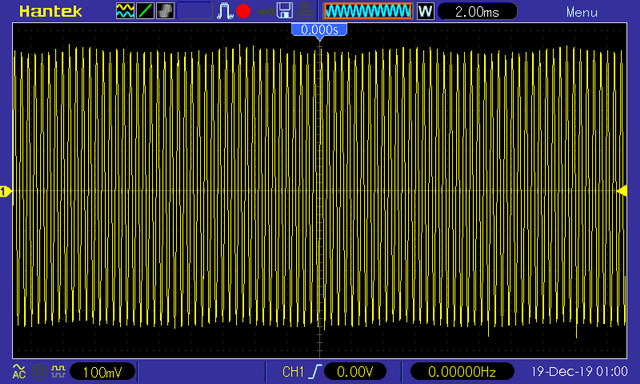Click the waveform memory overview bar
Image resolution: width=640 pixels, height=384 pixels.
pyautogui.click(x=368, y=11)
